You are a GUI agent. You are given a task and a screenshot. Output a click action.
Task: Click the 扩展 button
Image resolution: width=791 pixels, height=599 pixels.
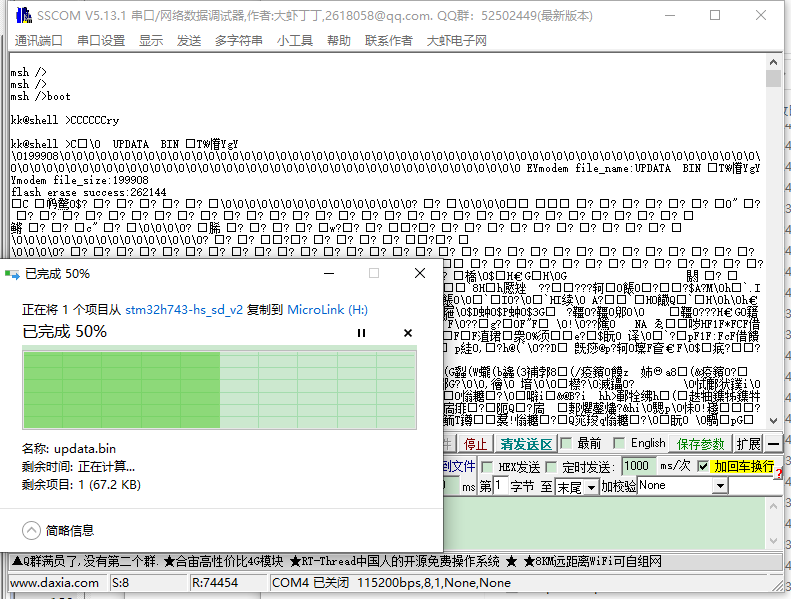coord(748,444)
